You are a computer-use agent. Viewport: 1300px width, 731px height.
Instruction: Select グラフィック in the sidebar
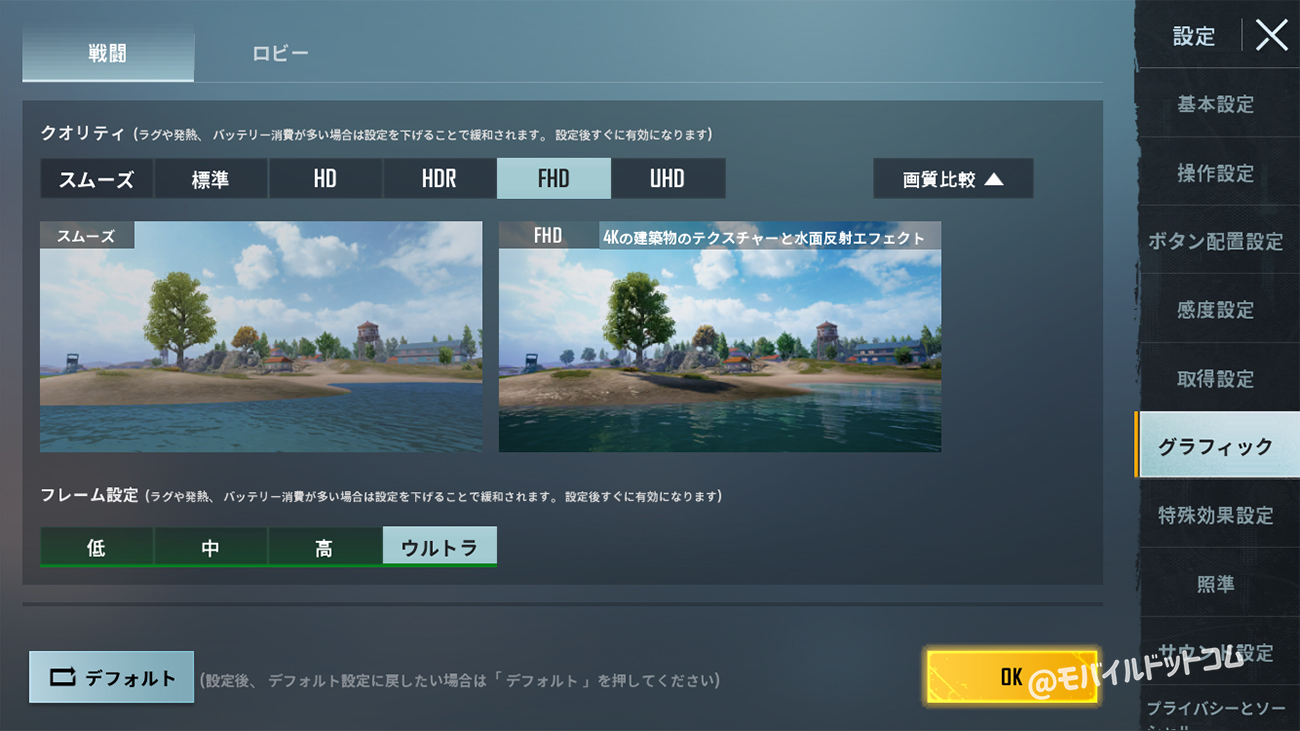1217,446
